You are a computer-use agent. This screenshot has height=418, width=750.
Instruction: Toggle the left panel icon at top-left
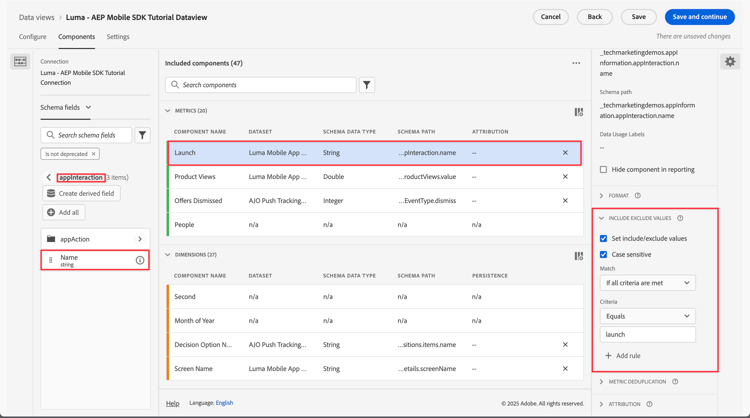pyautogui.click(x=20, y=62)
